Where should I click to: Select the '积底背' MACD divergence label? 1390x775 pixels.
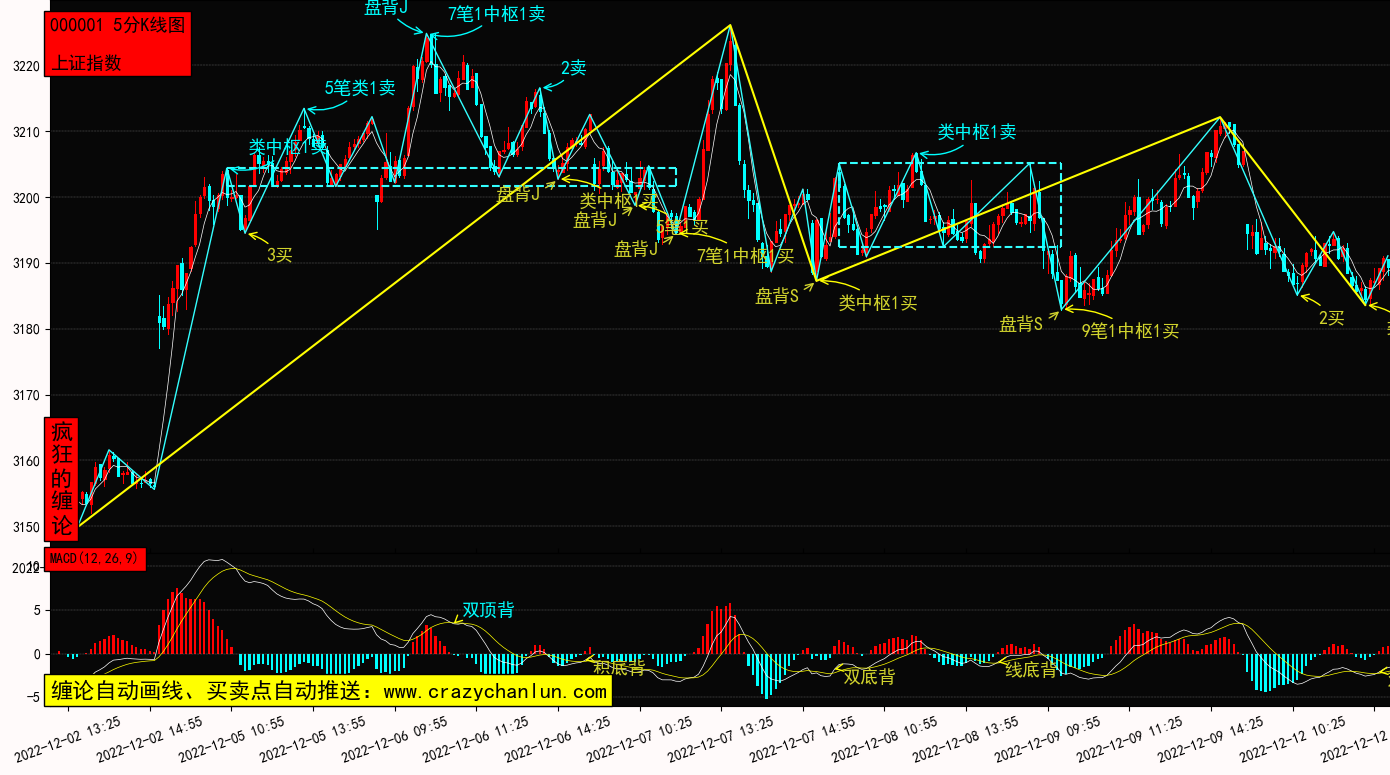619,667
